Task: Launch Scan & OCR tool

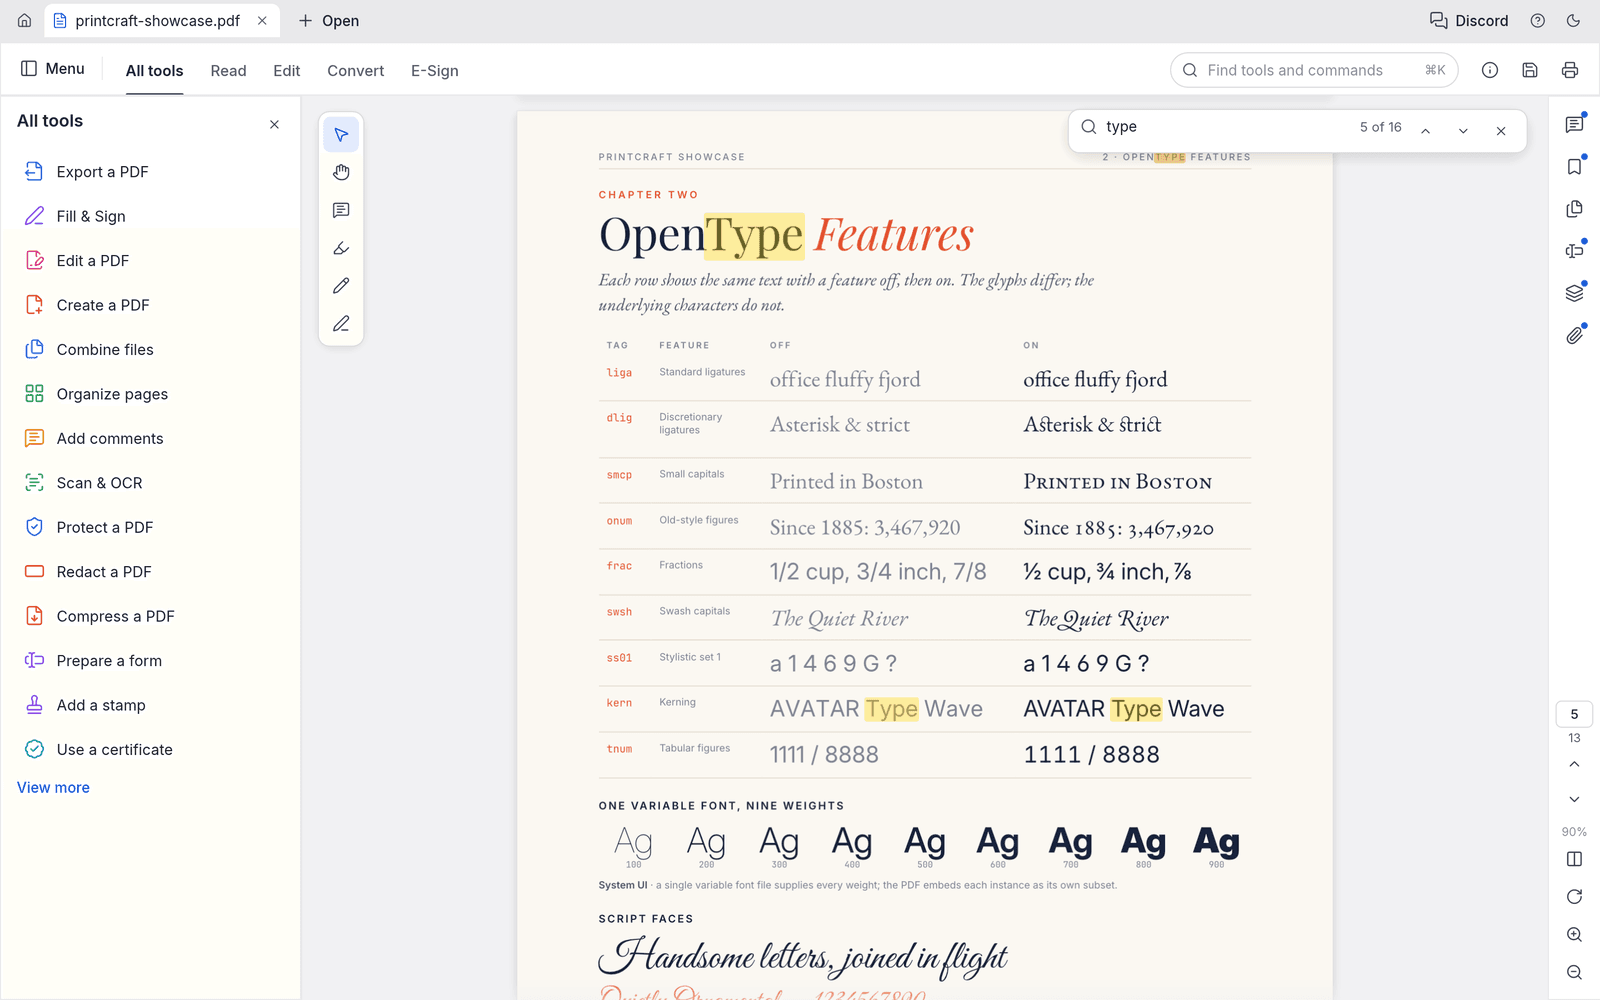Action: click(x=150, y=483)
